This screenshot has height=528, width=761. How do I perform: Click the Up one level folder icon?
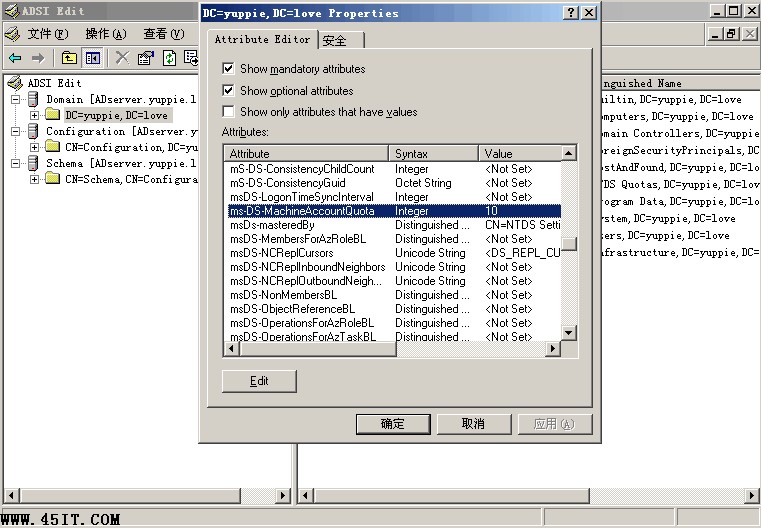[69, 59]
